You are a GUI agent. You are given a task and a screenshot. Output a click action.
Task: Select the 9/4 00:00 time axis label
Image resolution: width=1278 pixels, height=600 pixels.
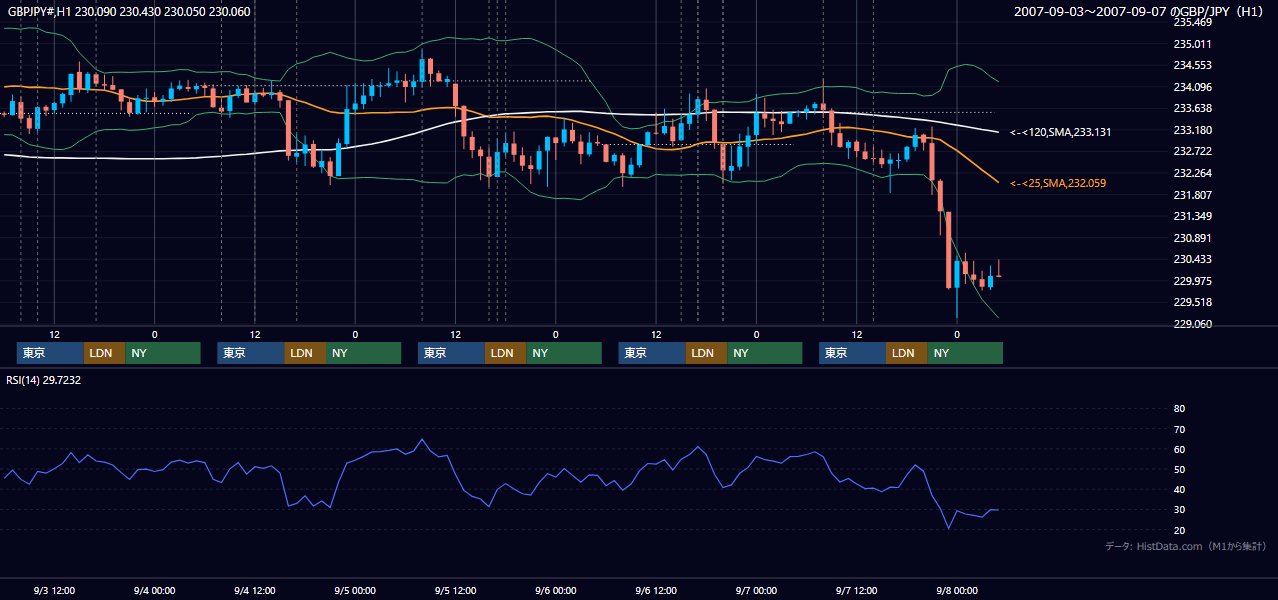coord(154,591)
